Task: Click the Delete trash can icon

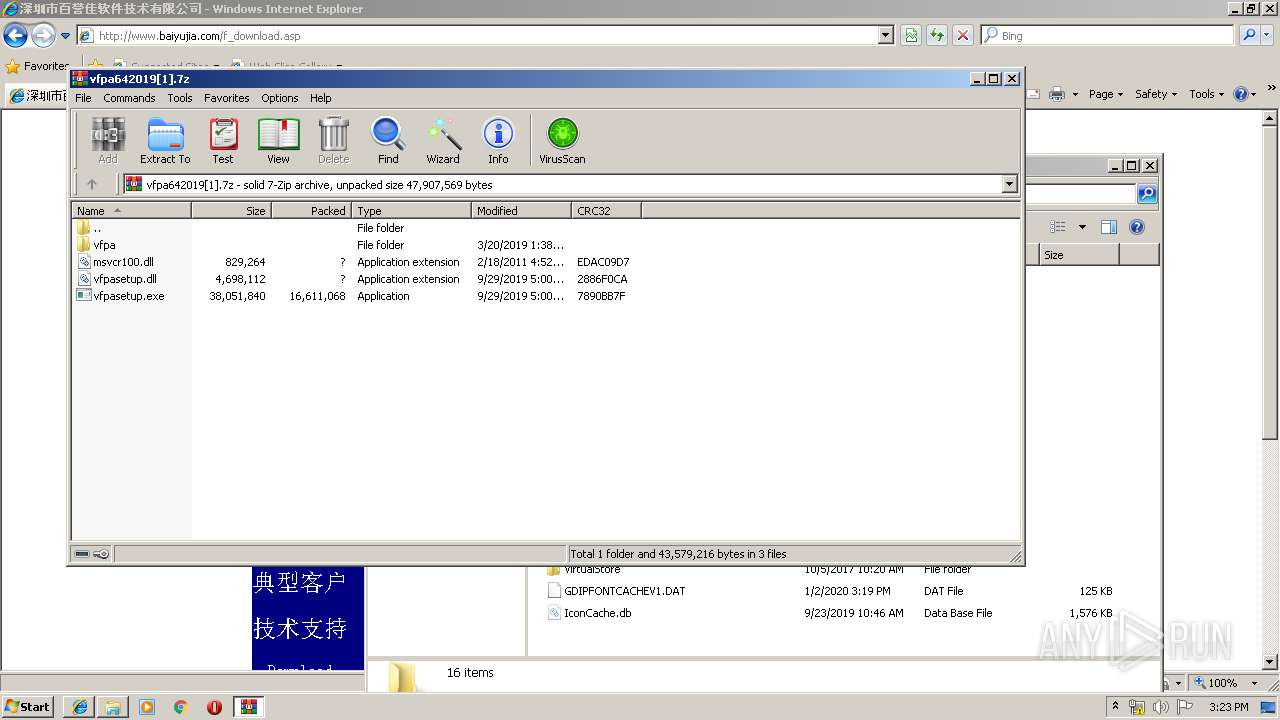Action: [333, 140]
